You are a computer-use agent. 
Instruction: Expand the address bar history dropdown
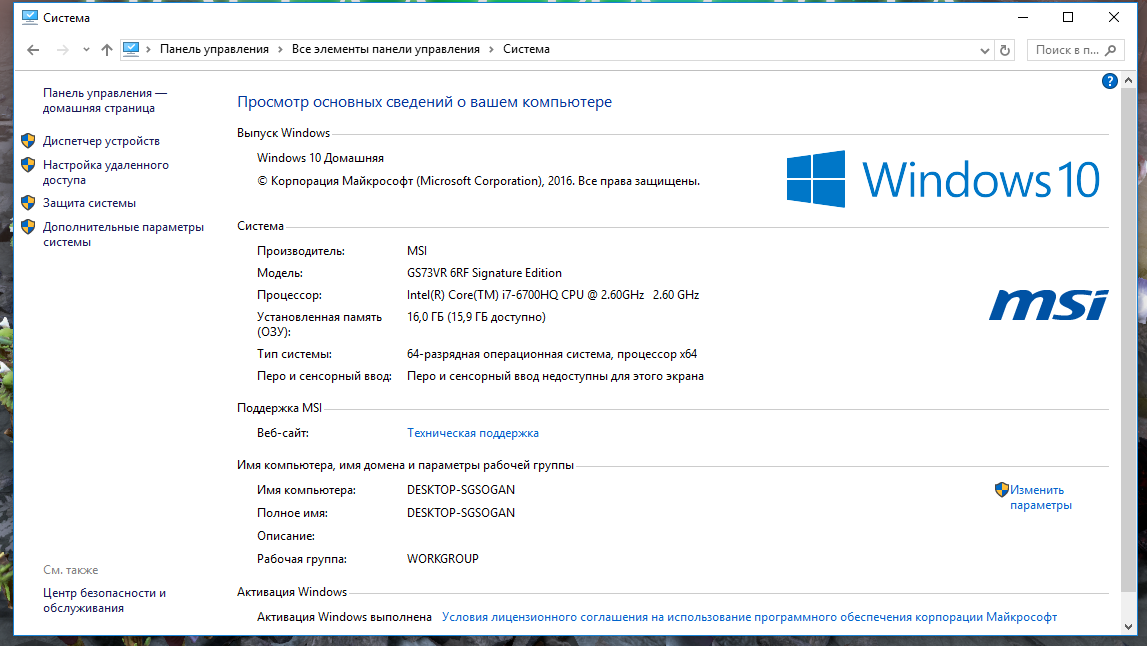point(984,50)
